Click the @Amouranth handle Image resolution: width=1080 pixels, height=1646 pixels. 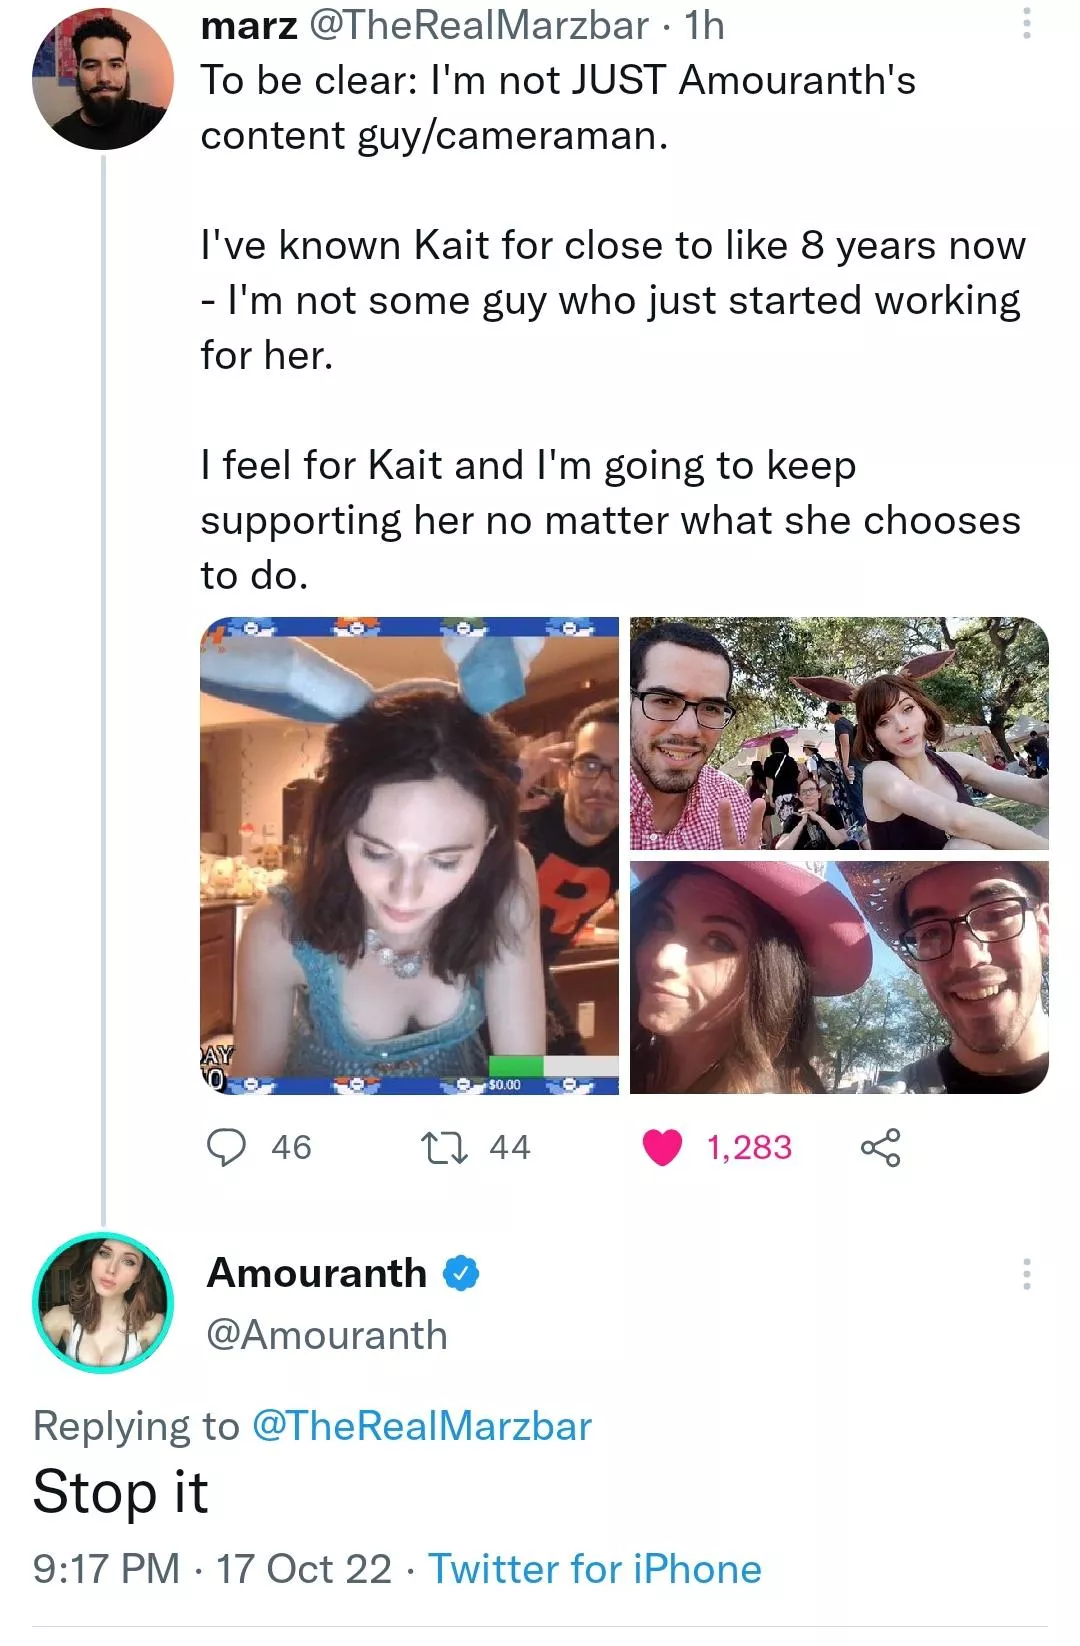tap(327, 1335)
